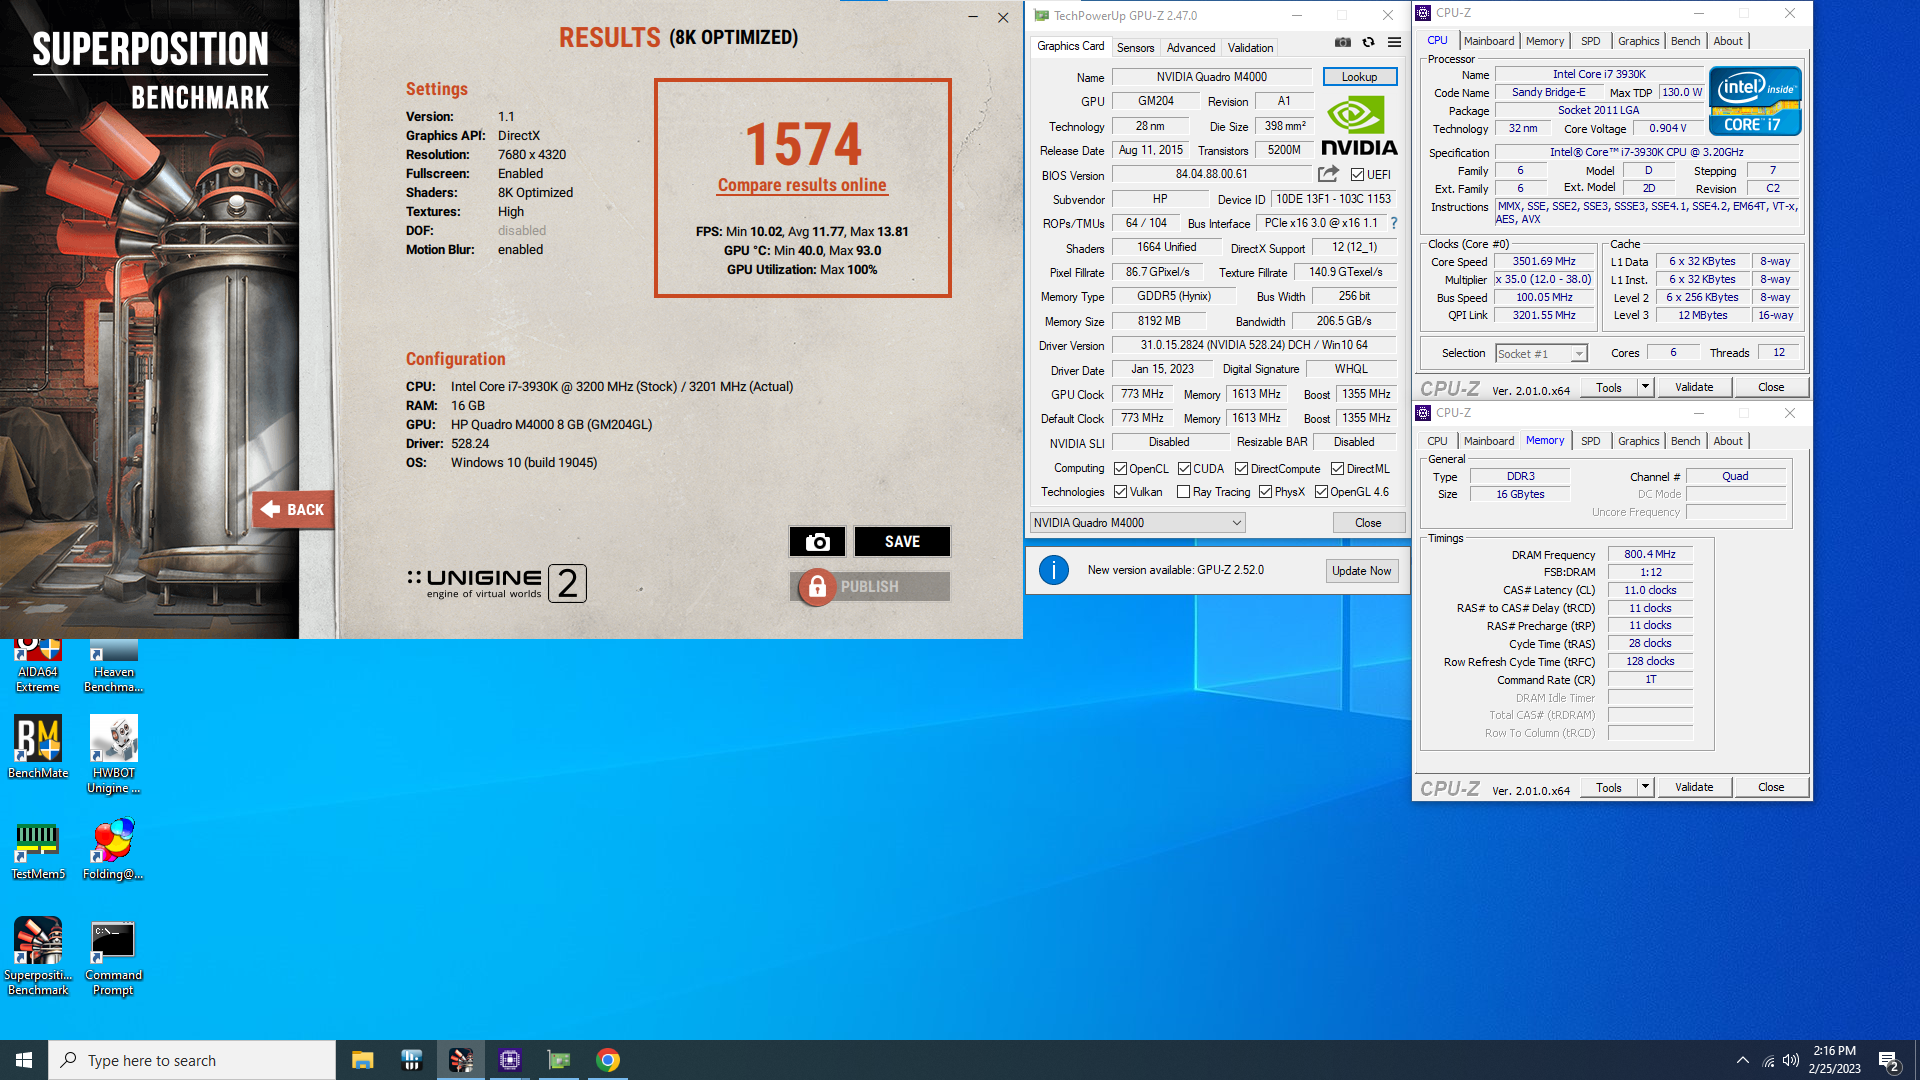
Task: Toggle the PhysX checkbox
Action: [1265, 492]
